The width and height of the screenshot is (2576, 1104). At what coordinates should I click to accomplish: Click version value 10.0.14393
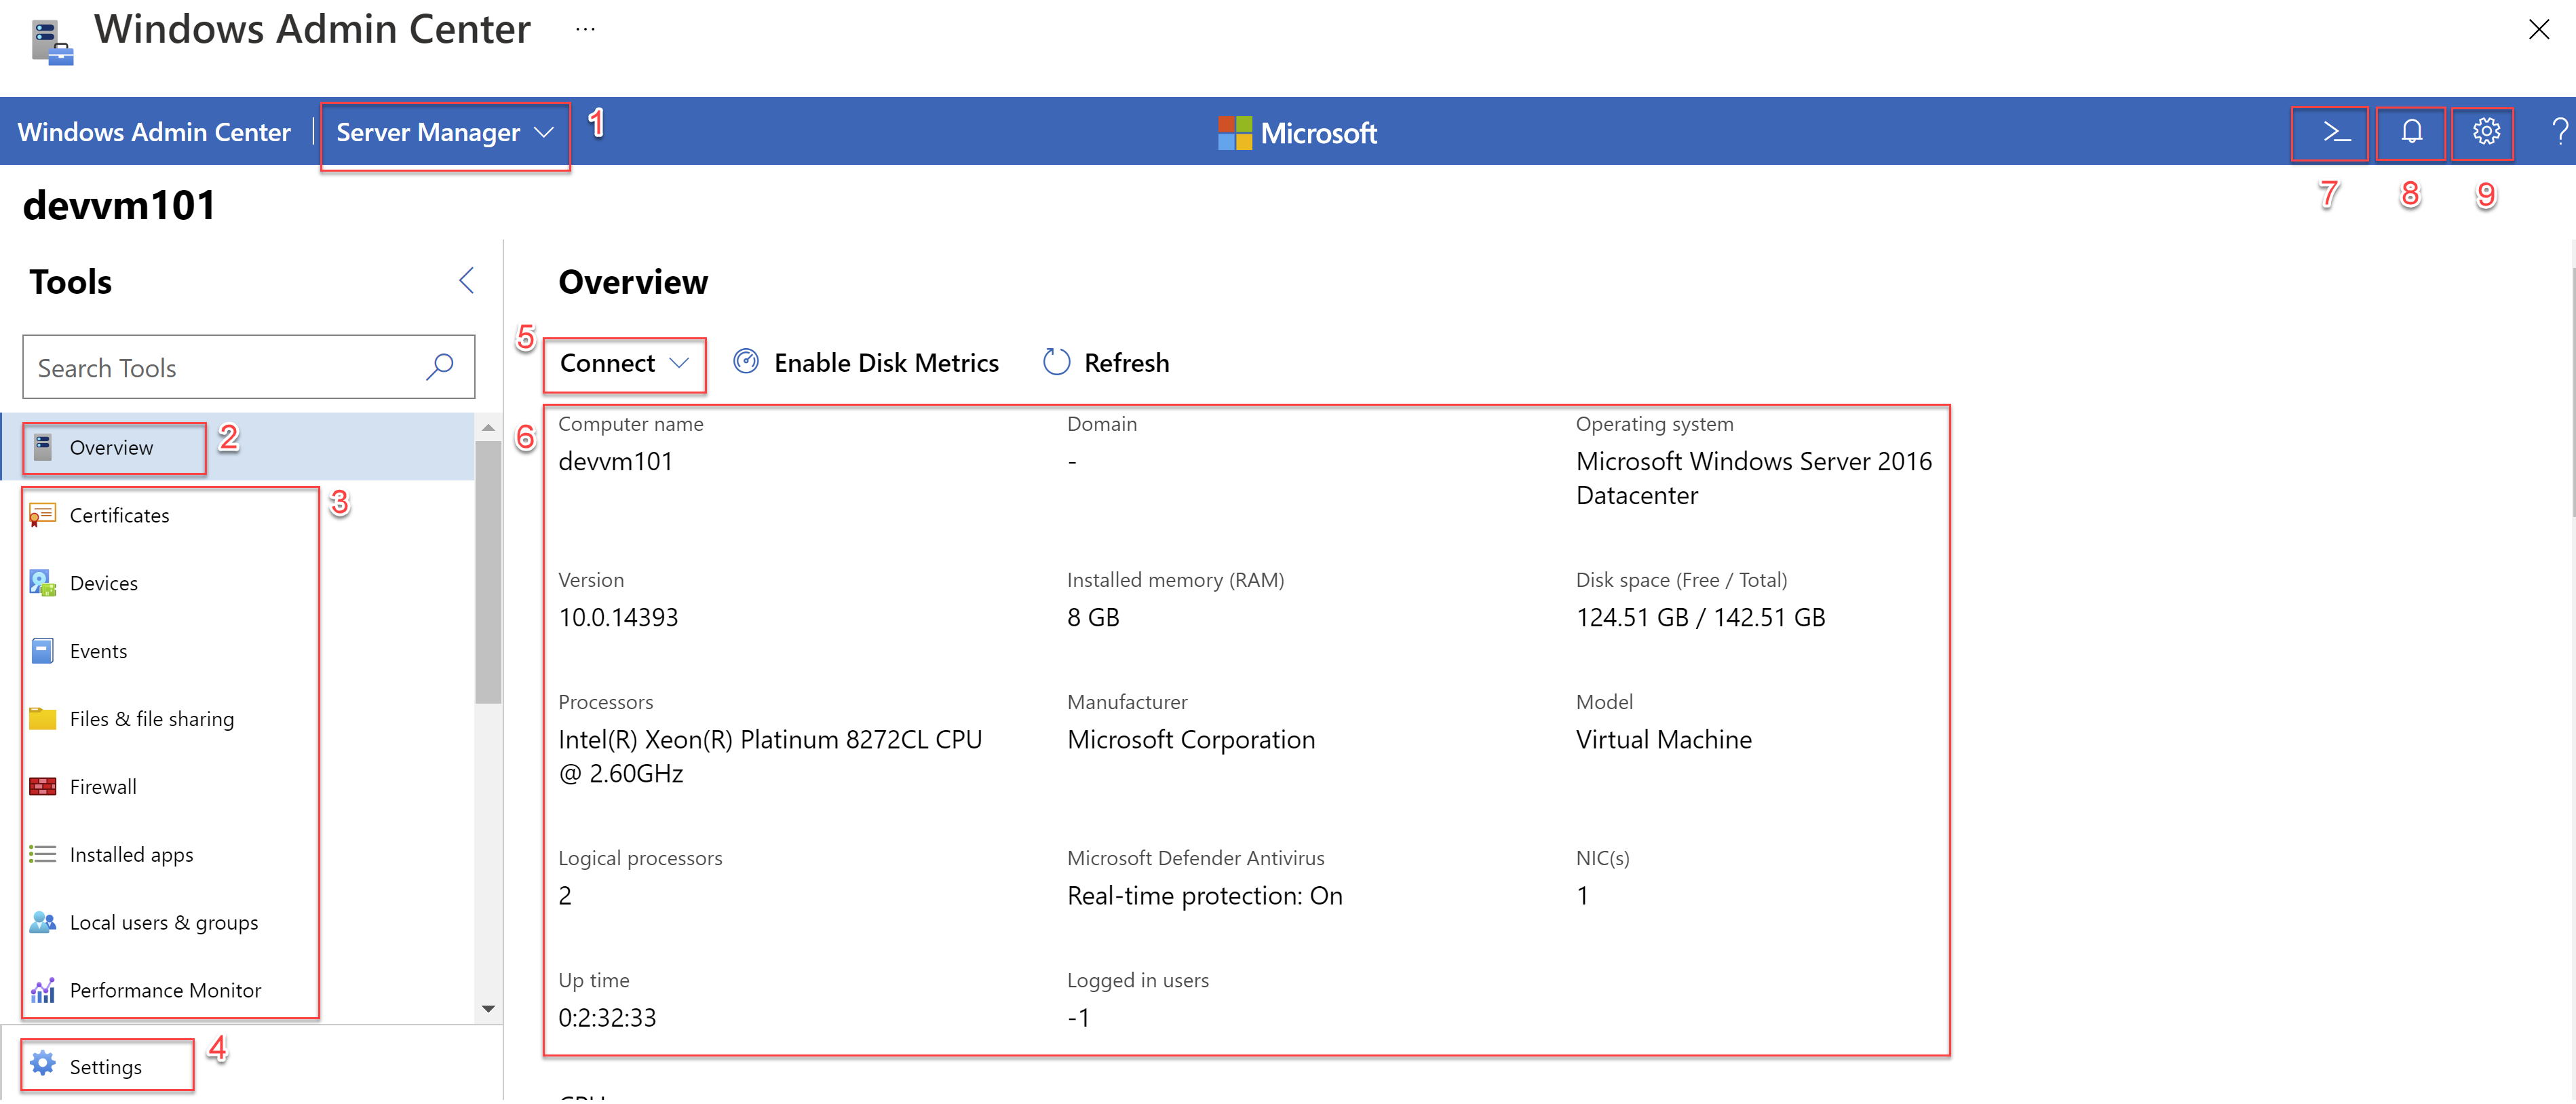tap(618, 617)
